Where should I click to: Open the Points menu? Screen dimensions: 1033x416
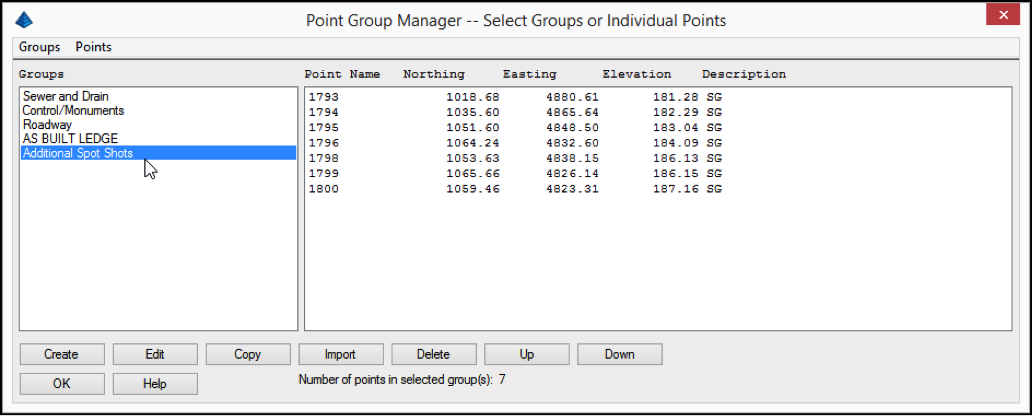tap(94, 47)
